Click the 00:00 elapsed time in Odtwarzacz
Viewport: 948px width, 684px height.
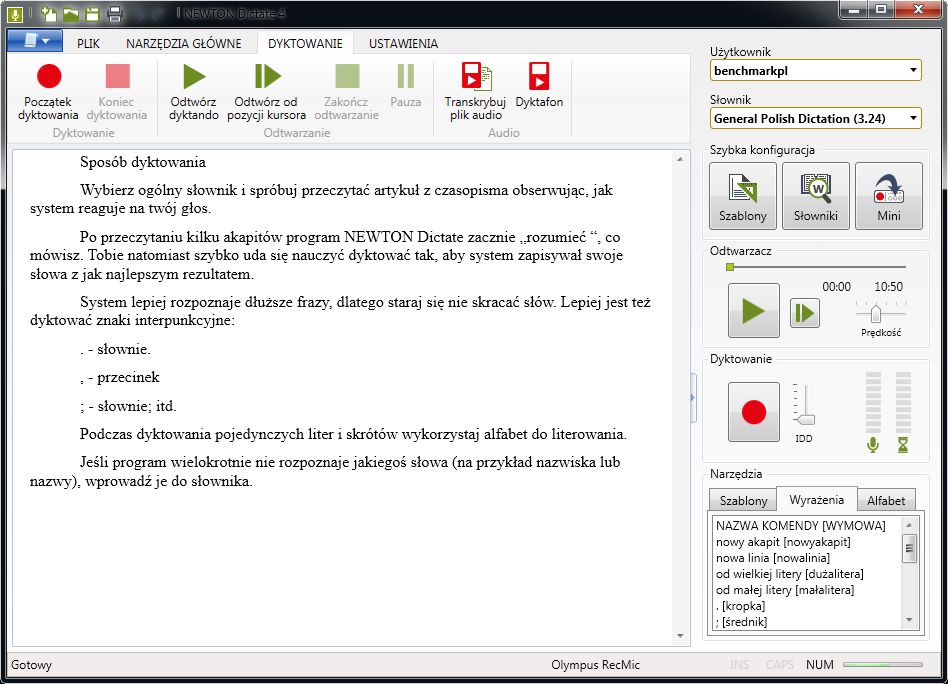coord(836,287)
